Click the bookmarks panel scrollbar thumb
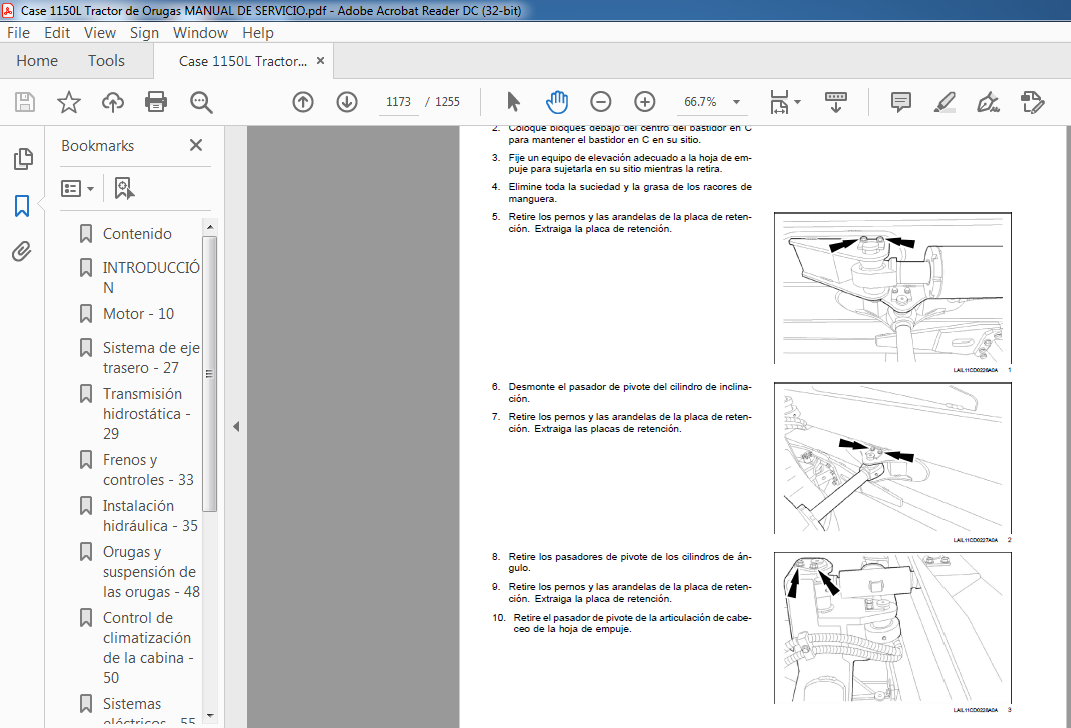Screen dimensions: 1071x728 pos(210,374)
